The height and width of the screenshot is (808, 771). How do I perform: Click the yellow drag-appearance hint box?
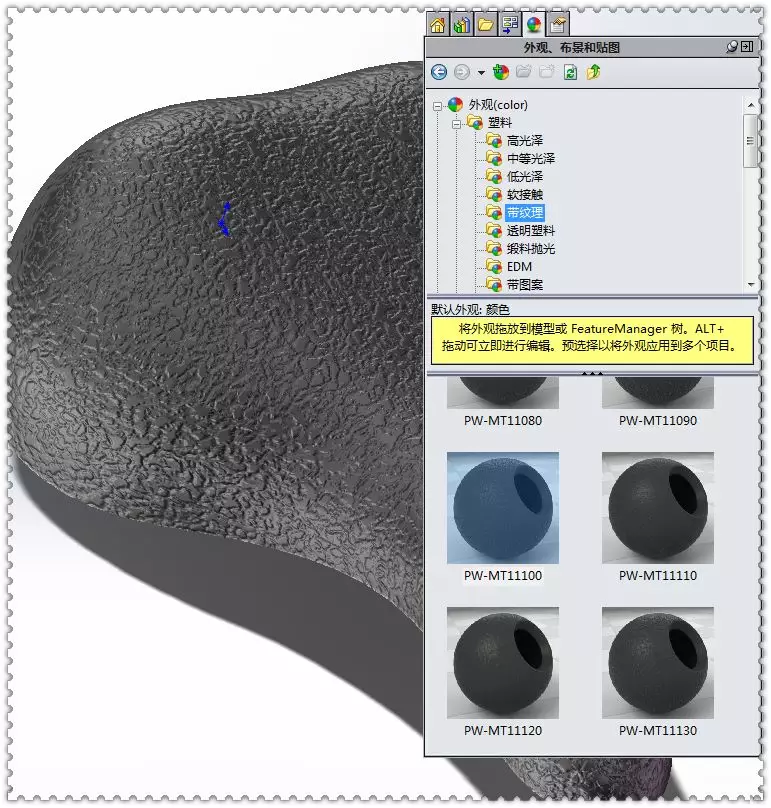click(592, 340)
